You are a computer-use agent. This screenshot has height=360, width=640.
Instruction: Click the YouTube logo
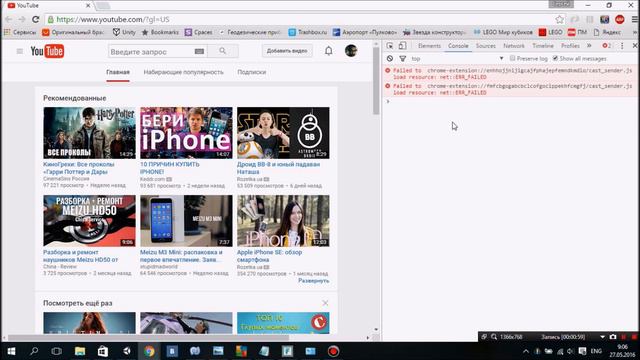(47, 51)
